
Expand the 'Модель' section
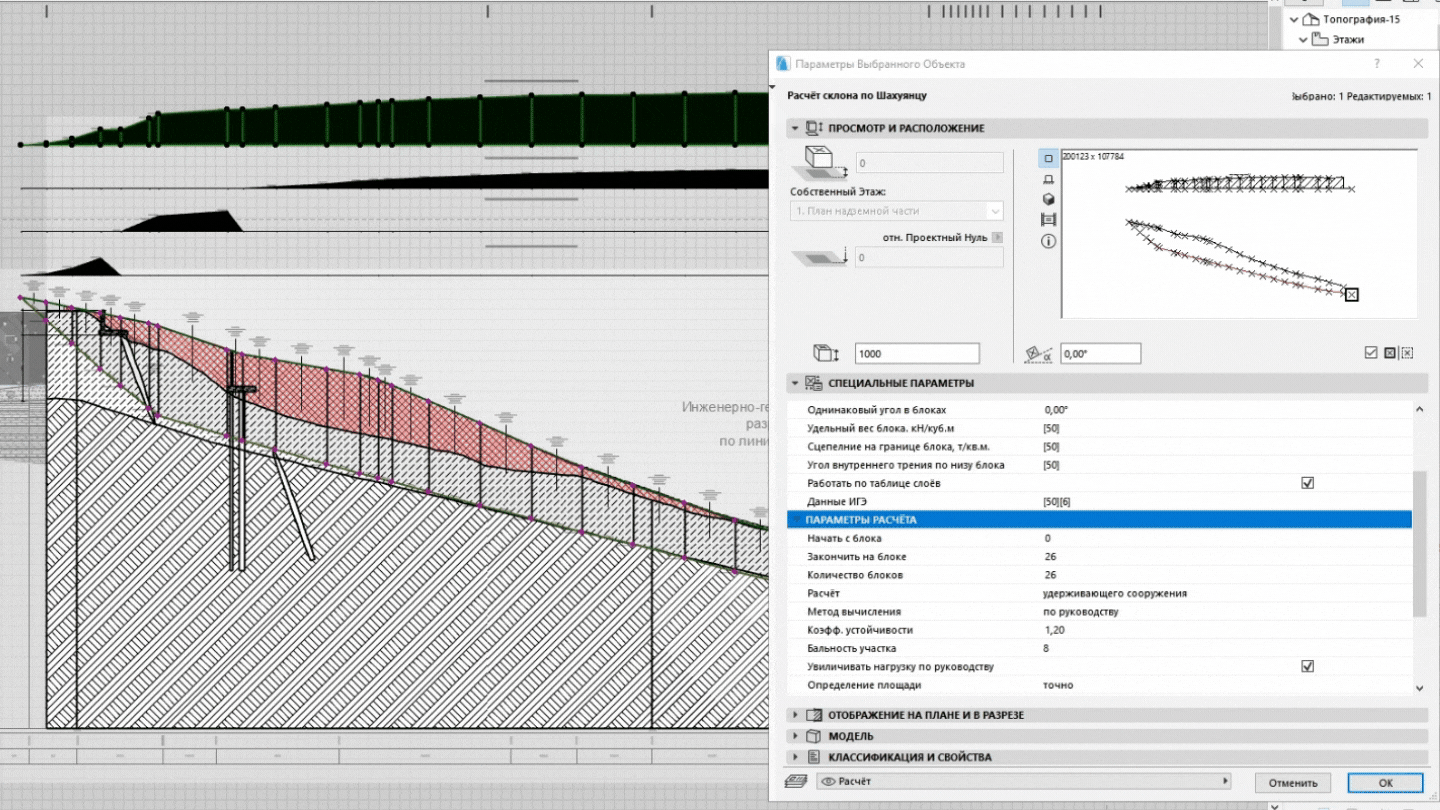point(850,736)
